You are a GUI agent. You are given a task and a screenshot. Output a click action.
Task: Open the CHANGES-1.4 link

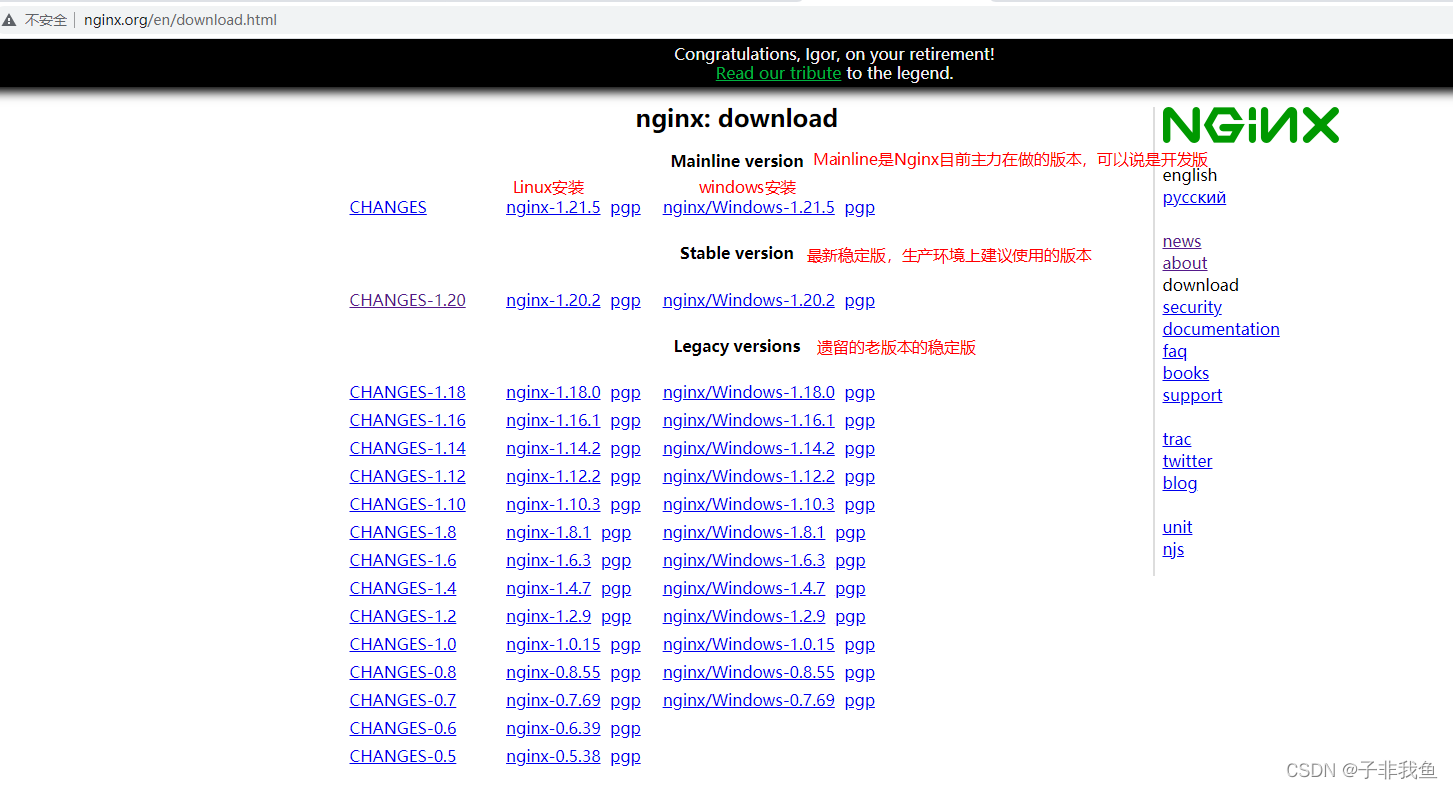tap(402, 588)
